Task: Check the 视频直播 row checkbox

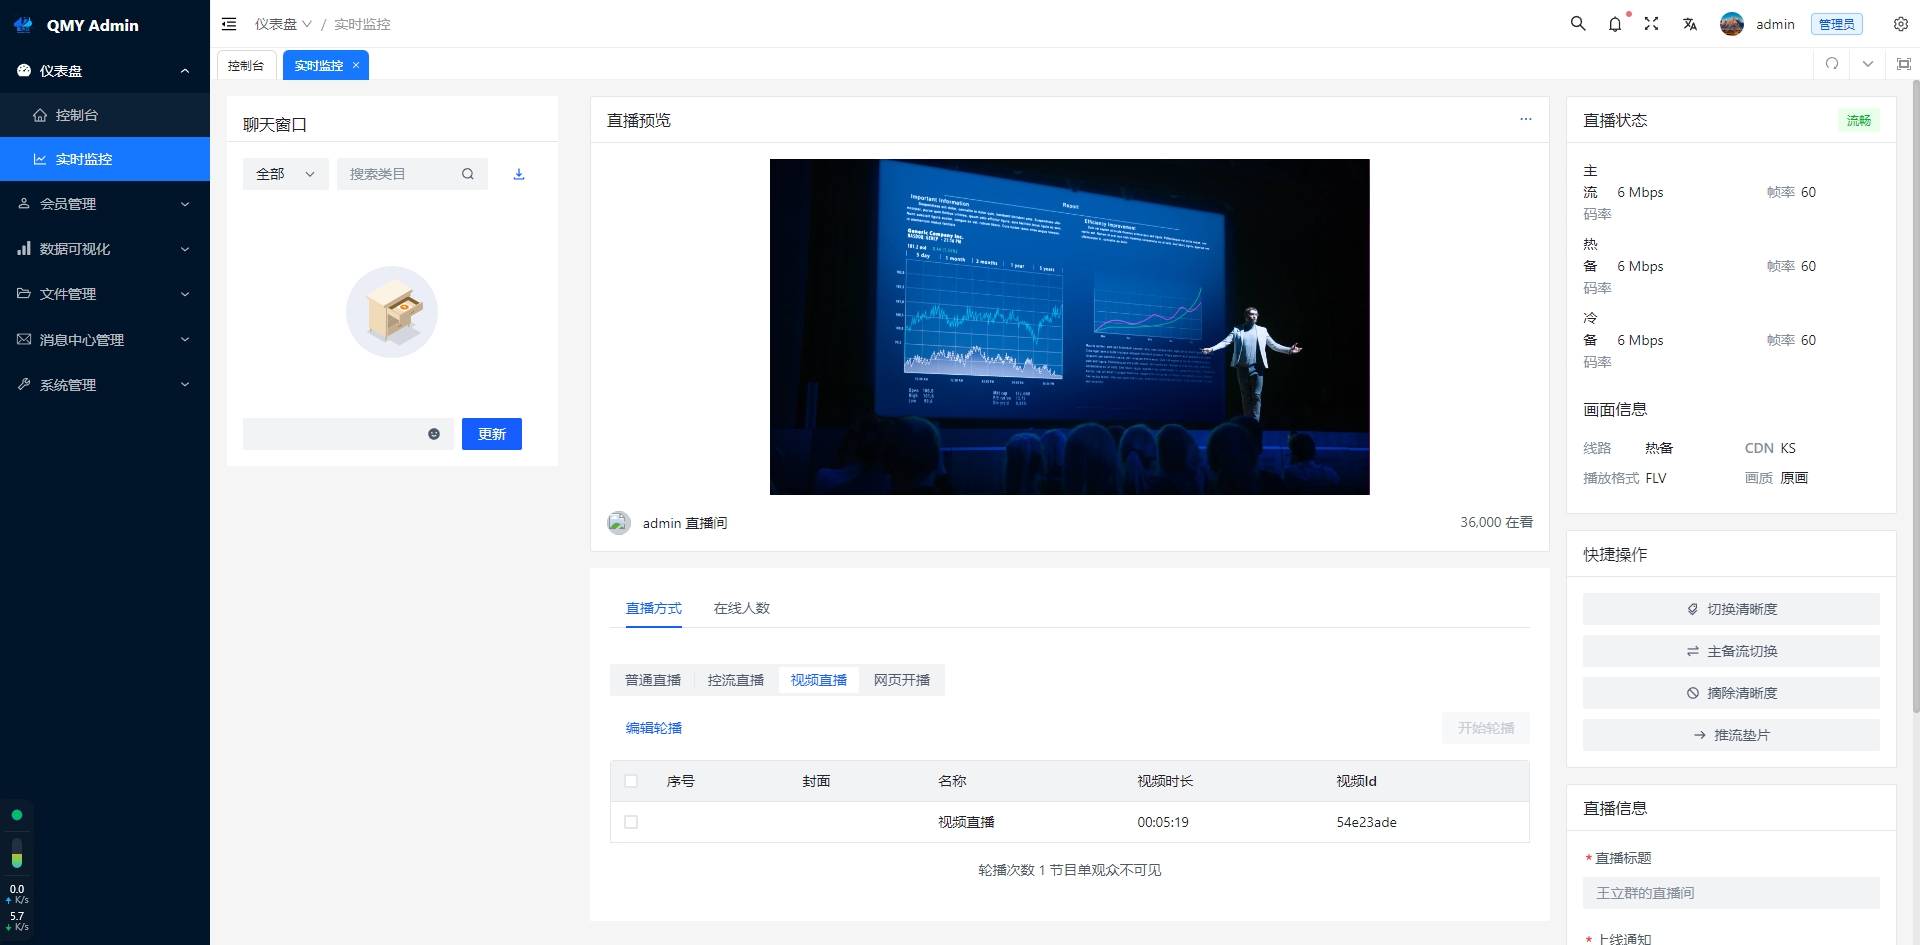Action: [x=631, y=822]
